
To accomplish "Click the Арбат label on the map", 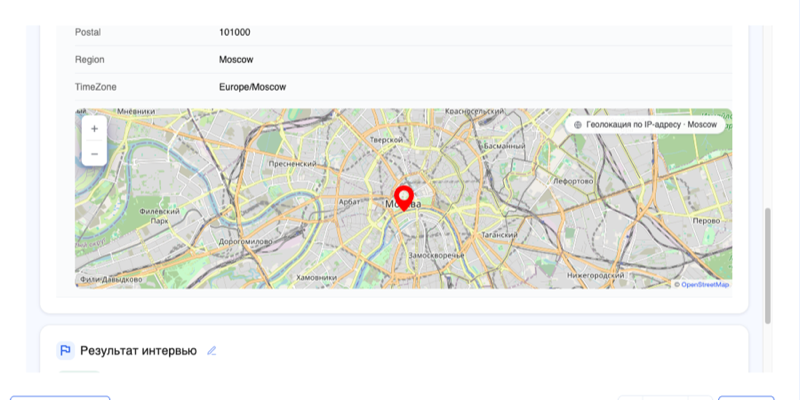I will pyautogui.click(x=349, y=202).
